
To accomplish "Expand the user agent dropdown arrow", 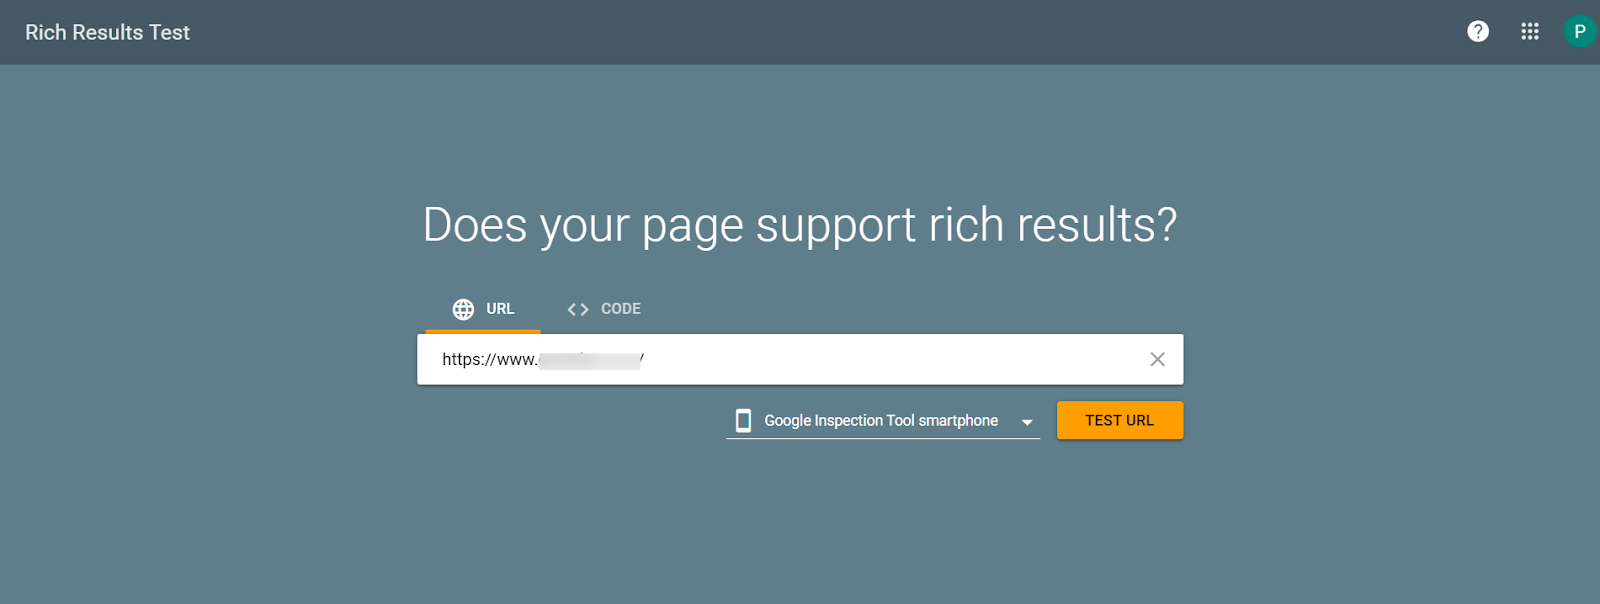I will tap(1027, 422).
